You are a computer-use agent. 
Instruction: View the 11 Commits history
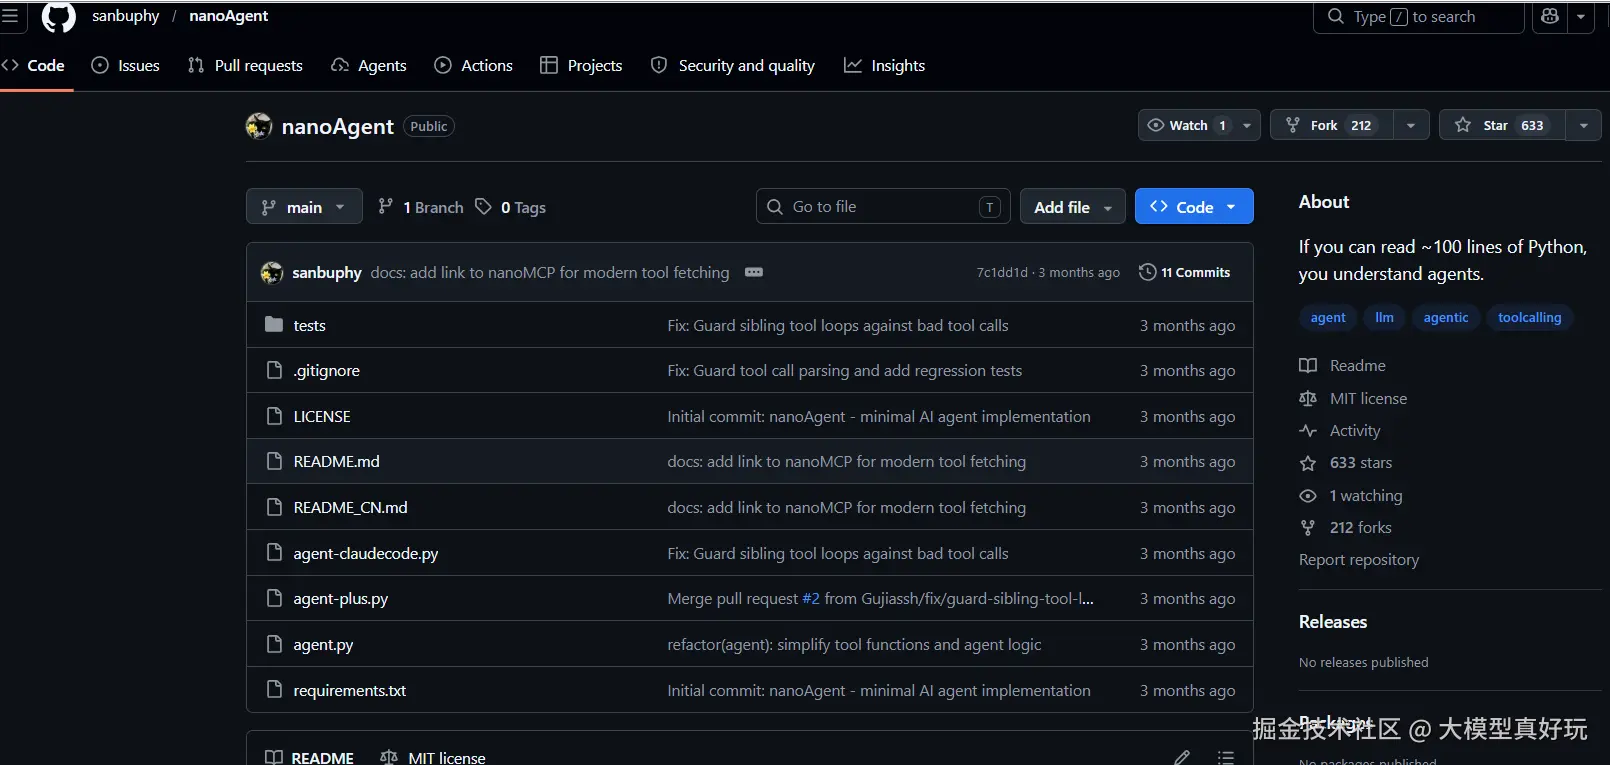[1185, 272]
